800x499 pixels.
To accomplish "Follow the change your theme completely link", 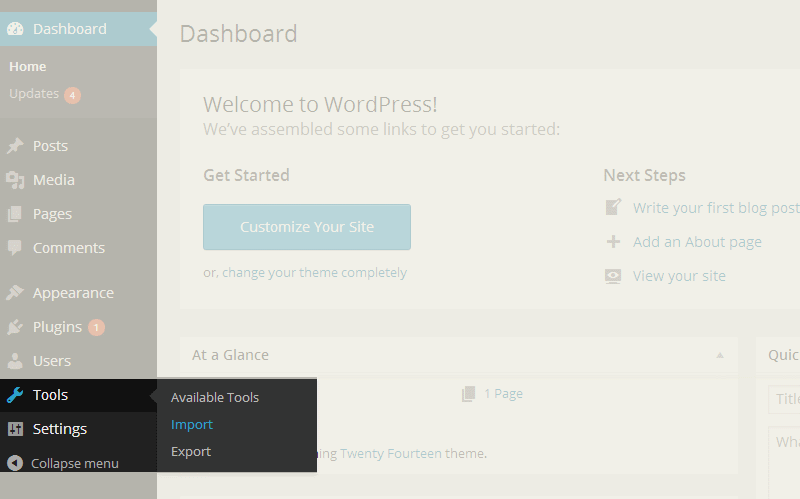I will tap(314, 272).
